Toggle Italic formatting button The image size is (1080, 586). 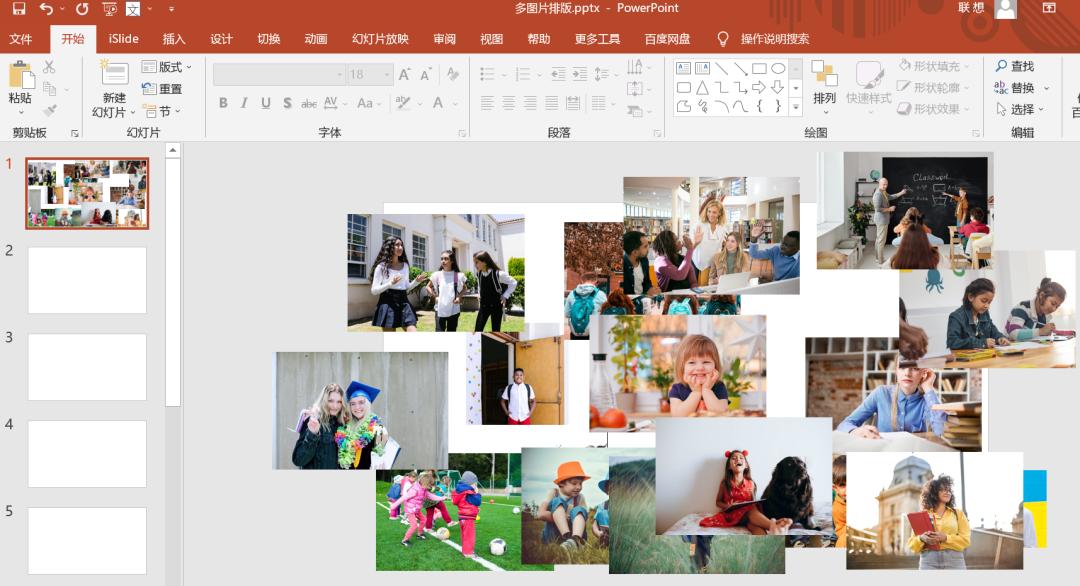point(244,103)
